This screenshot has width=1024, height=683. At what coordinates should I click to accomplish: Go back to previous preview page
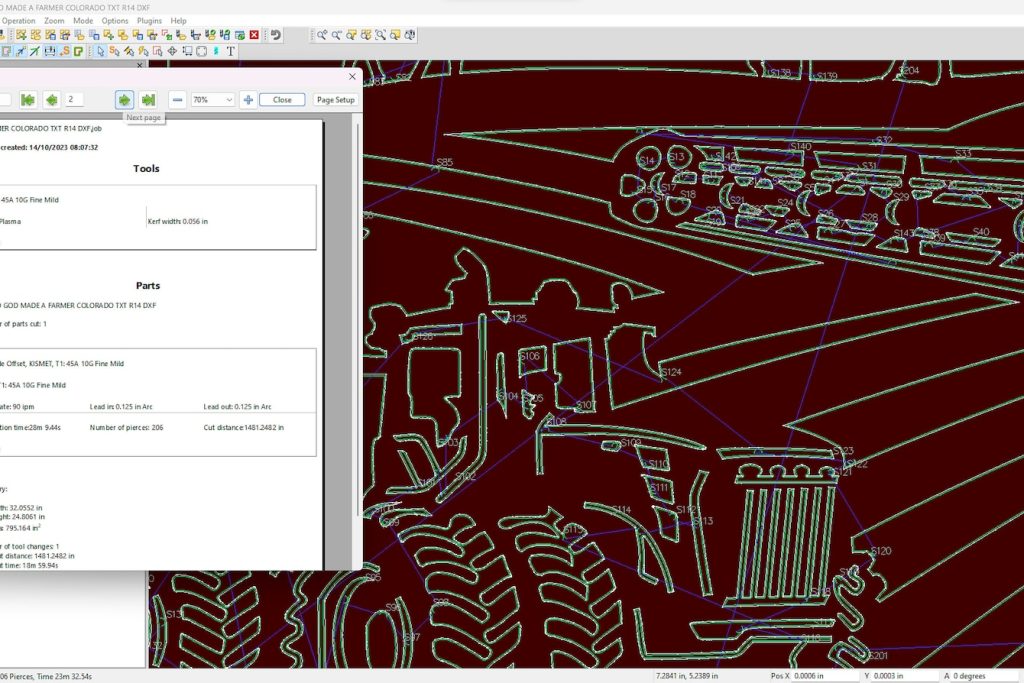(51, 99)
